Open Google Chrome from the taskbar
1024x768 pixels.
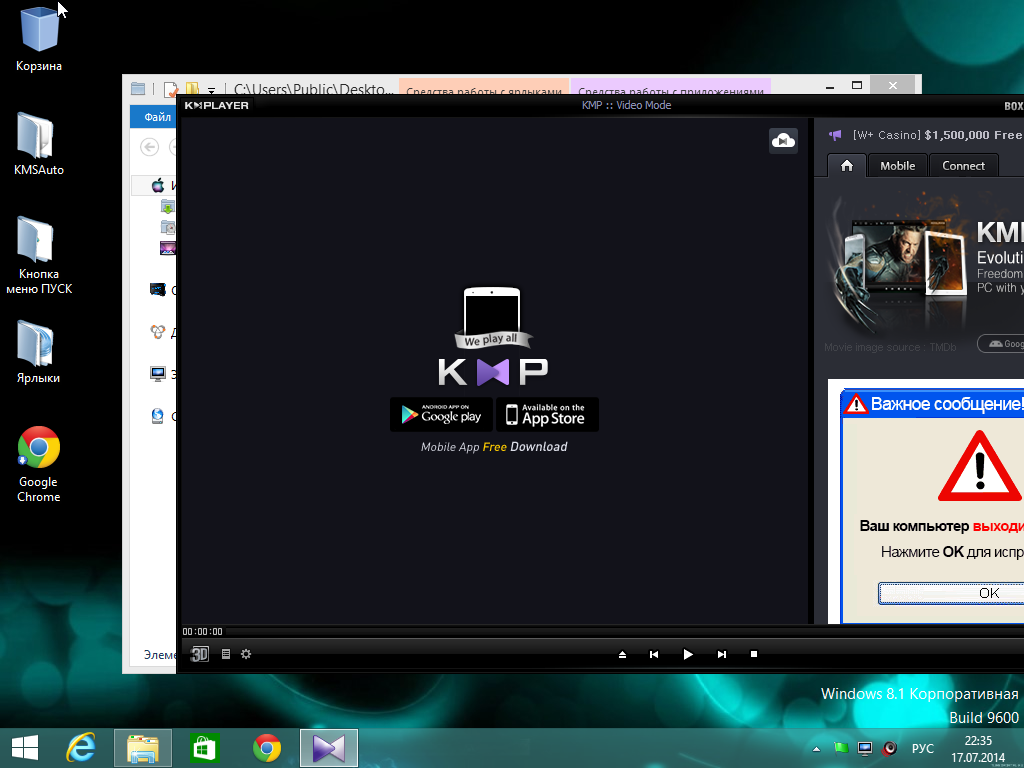pyautogui.click(x=267, y=748)
